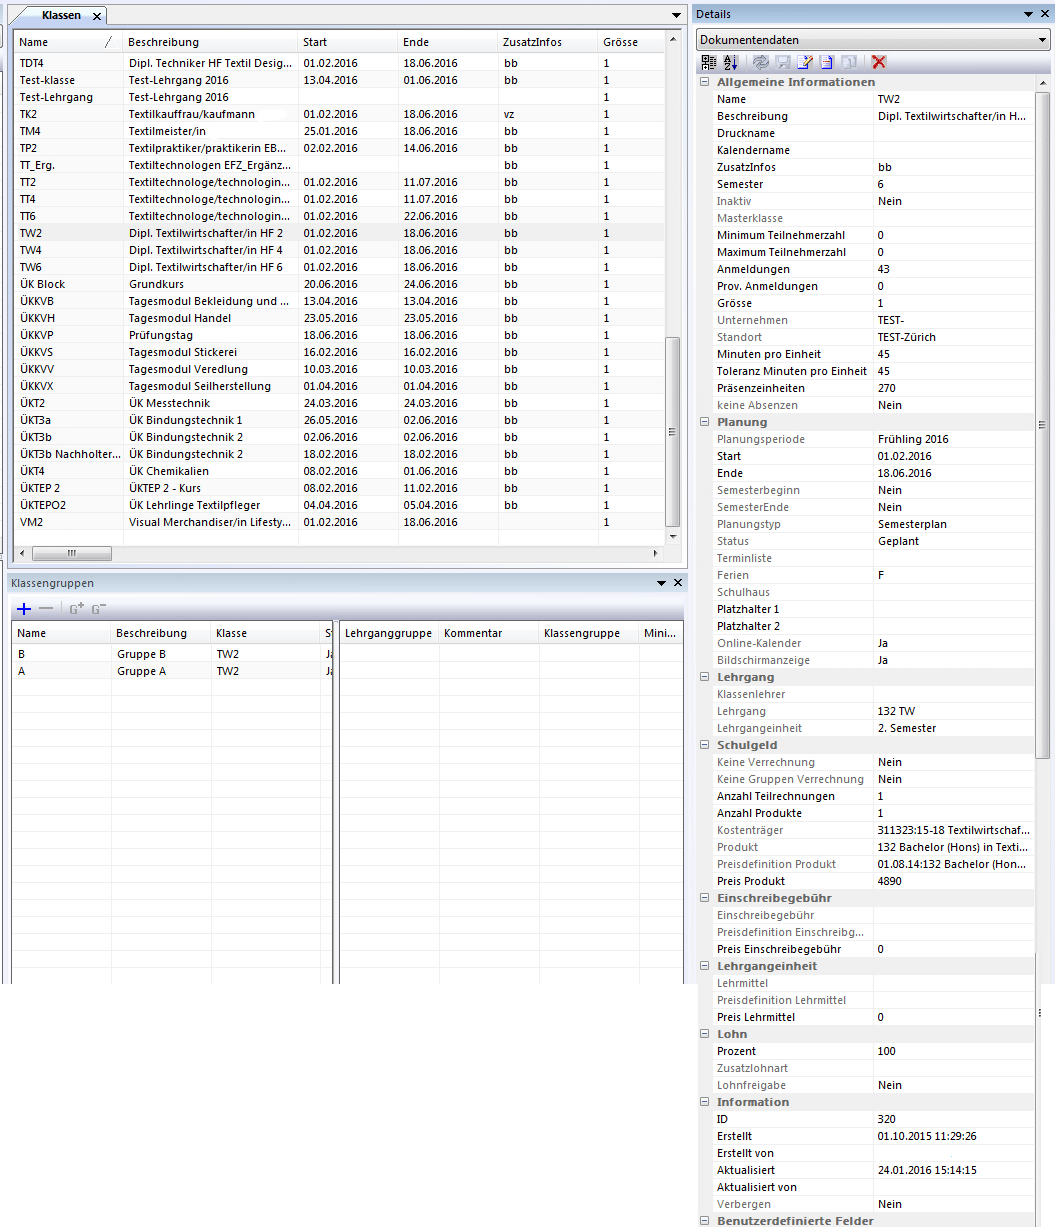
Task: Click the G+ add group icon
Action: 77,609
